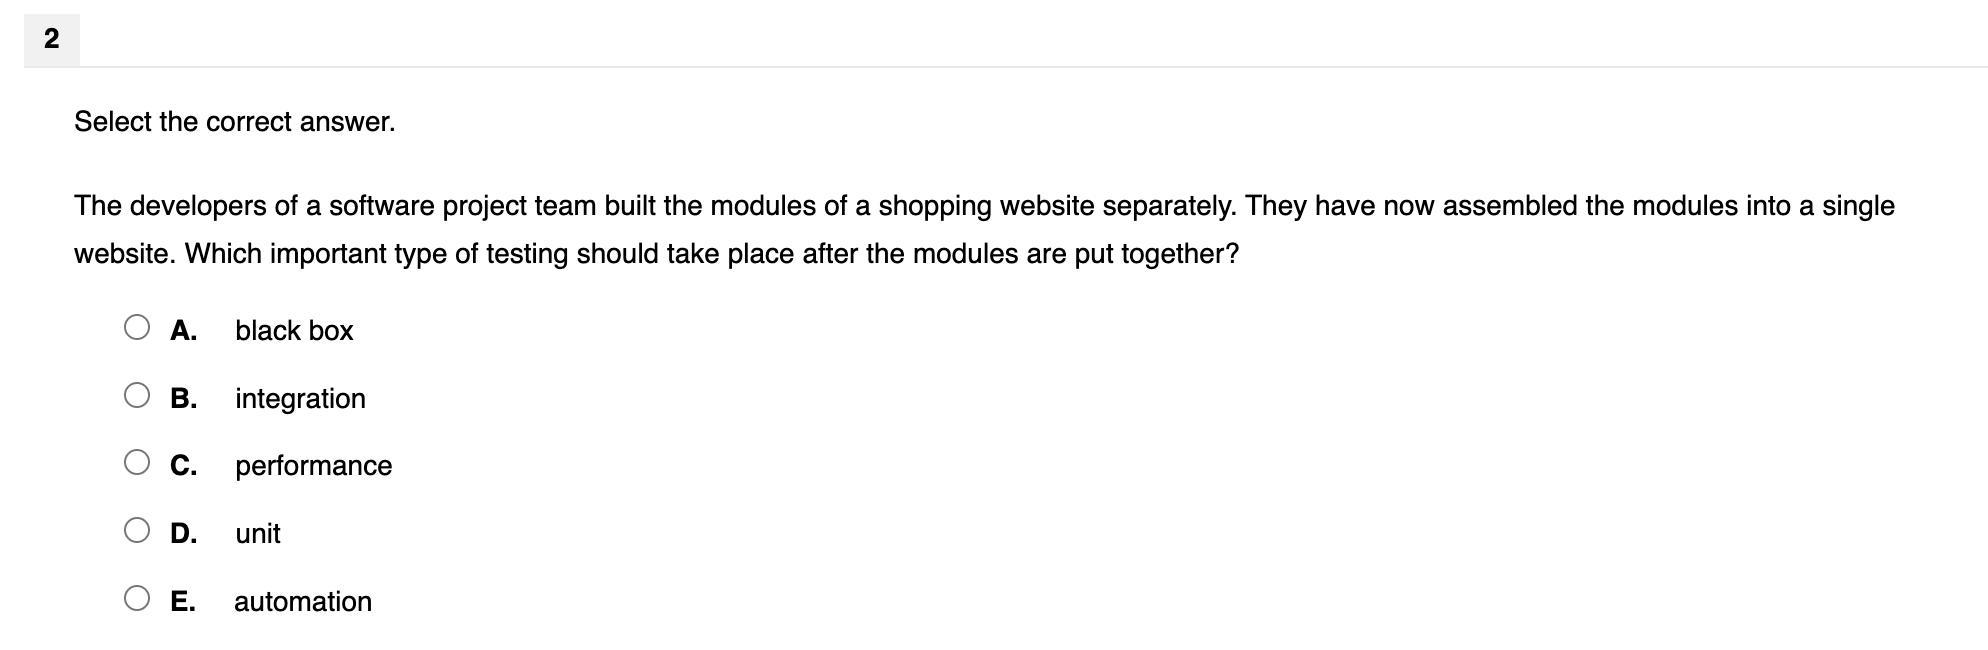Viewport: 1988px width, 650px height.
Task: Click the 'integration' answer text
Action: coord(300,399)
